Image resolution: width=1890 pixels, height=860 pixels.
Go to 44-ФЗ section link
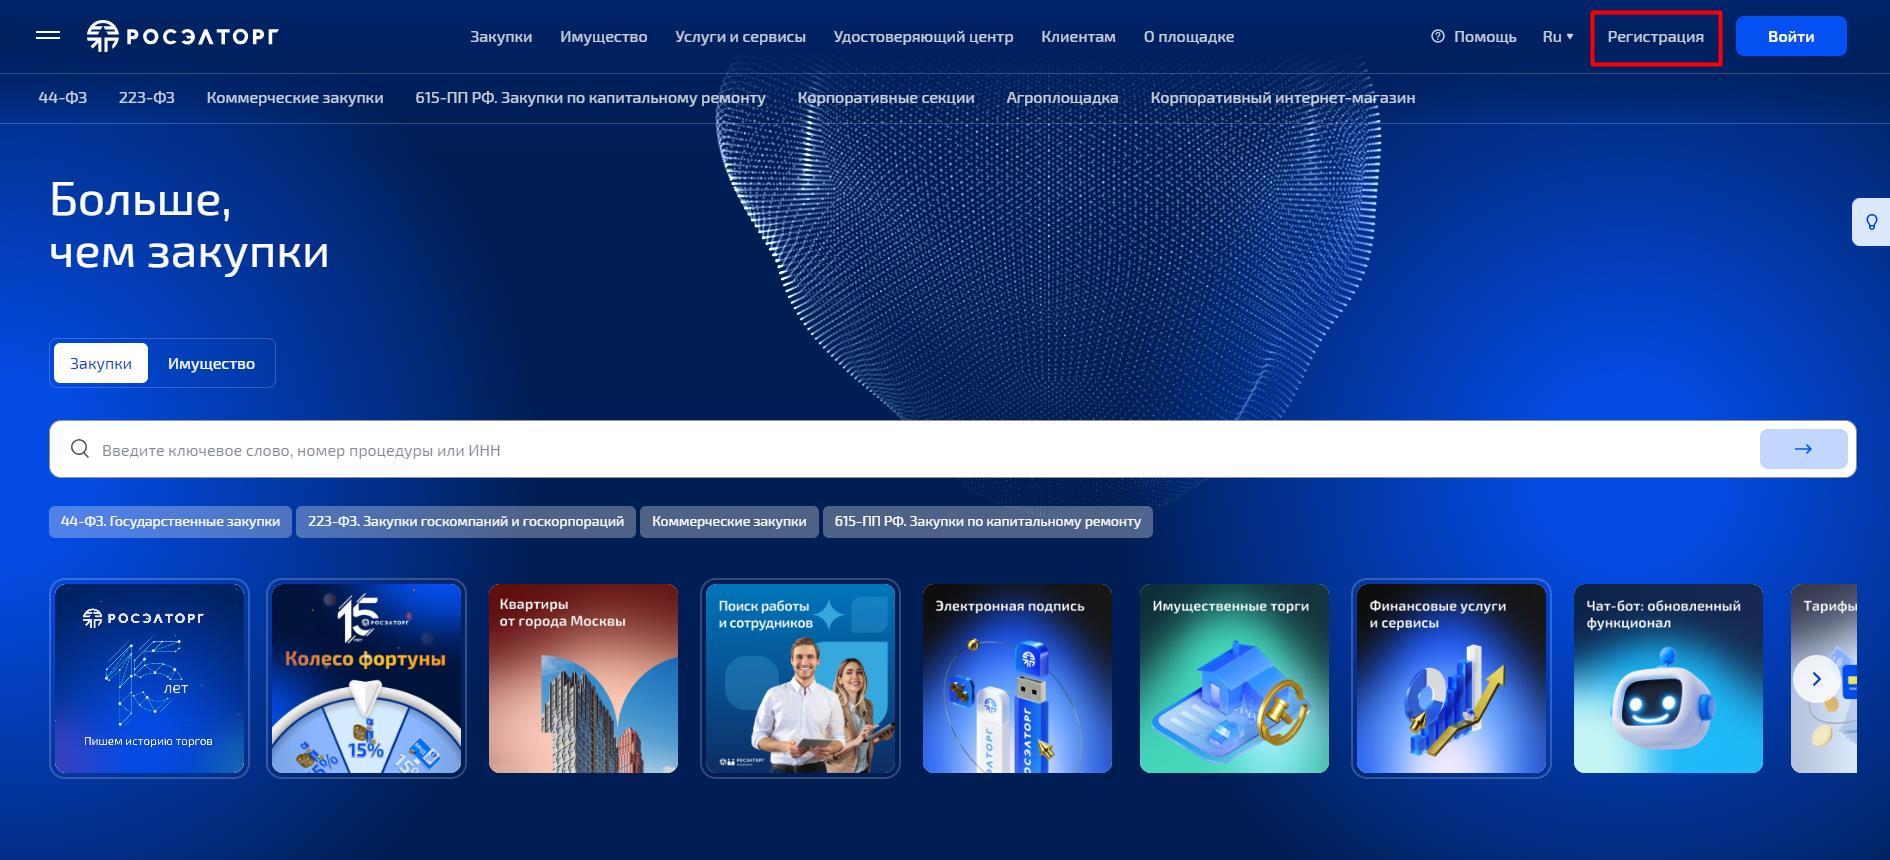pyautogui.click(x=62, y=97)
